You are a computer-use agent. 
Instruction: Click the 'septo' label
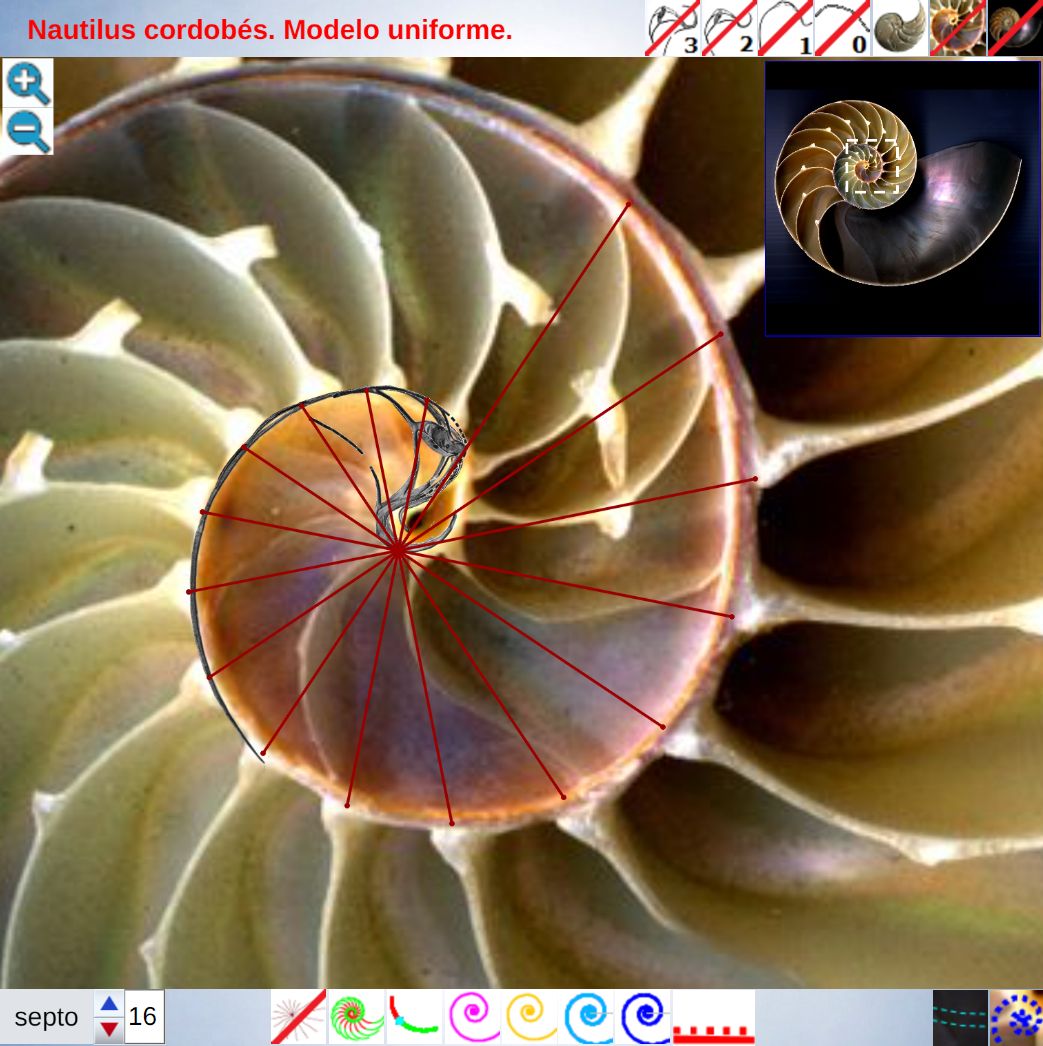[46, 1017]
